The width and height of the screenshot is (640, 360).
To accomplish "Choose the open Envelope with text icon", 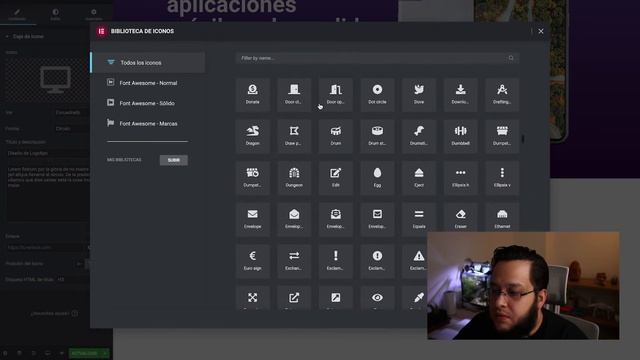I will pos(336,220).
